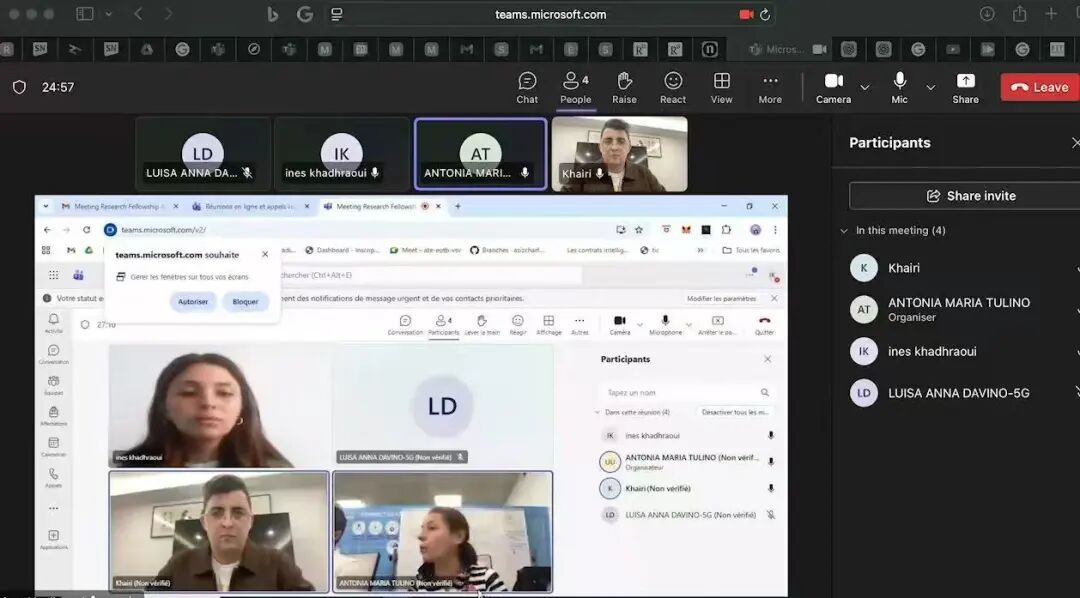Reload the page in browser toolbar
The width and height of the screenshot is (1080, 598).
click(x=765, y=14)
